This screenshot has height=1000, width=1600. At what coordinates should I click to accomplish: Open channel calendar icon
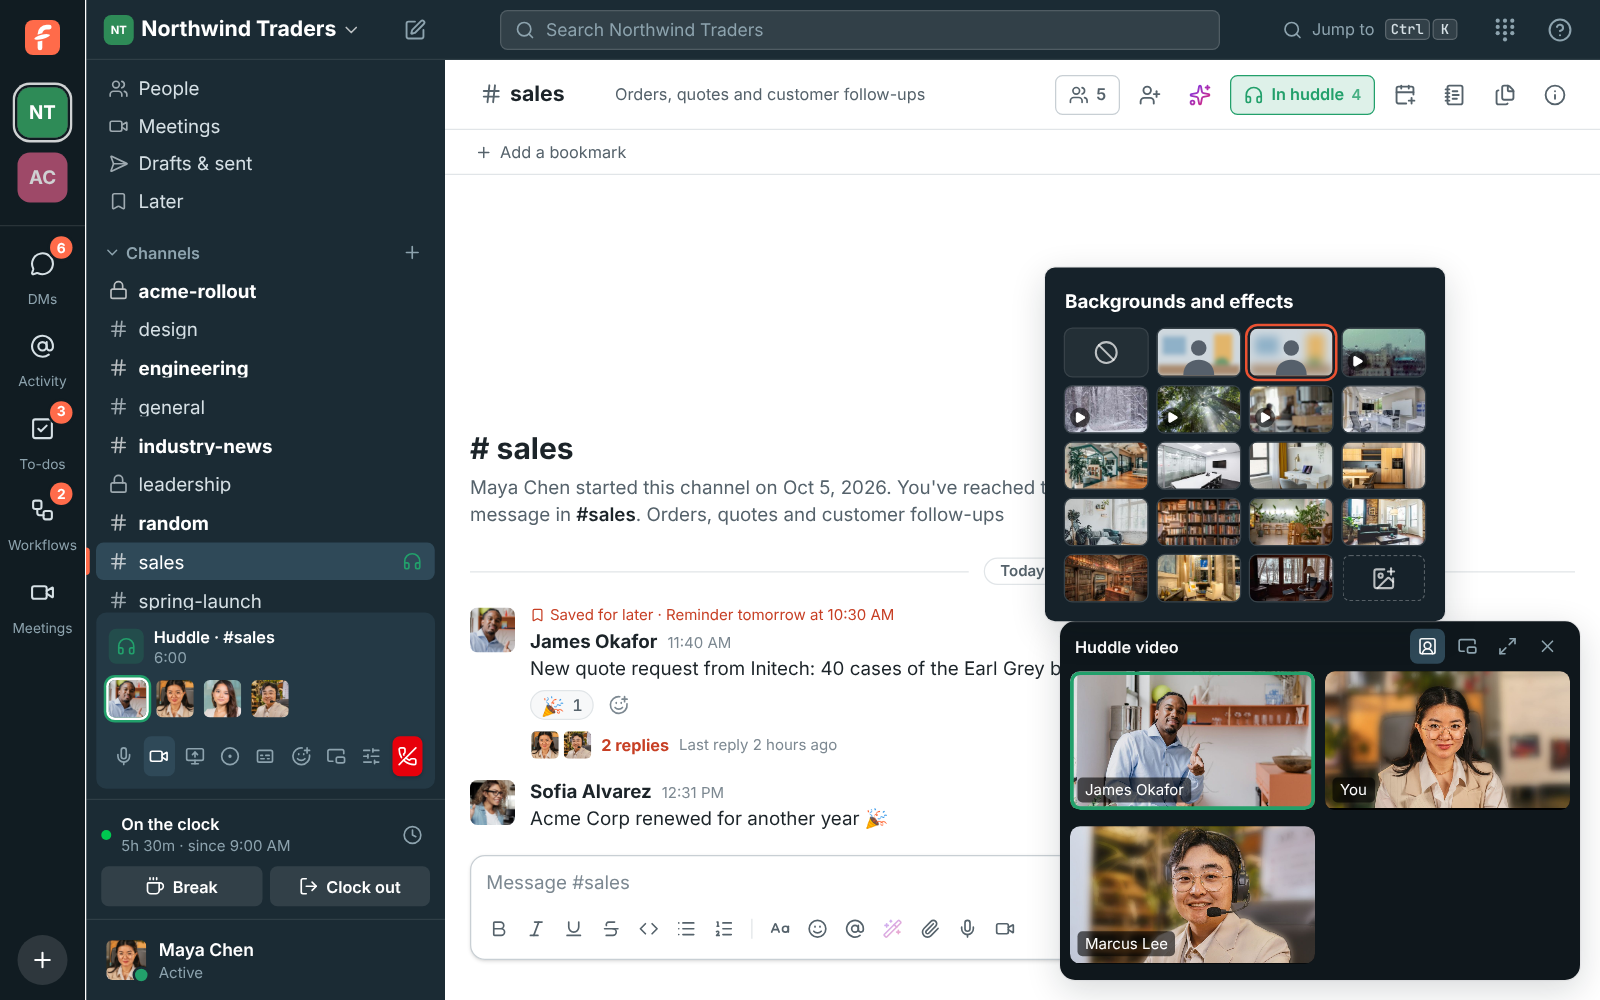1405,95
